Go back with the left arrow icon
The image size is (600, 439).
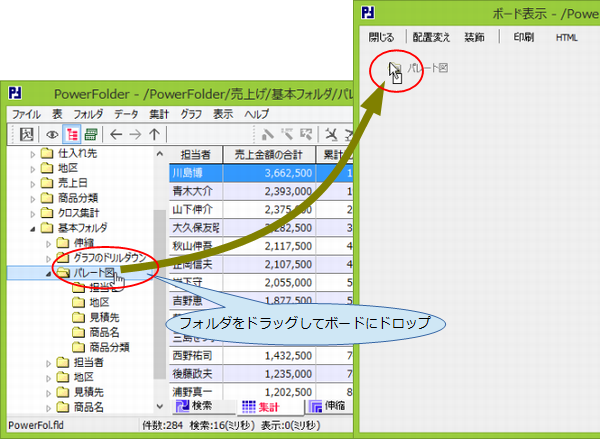[x=116, y=134]
